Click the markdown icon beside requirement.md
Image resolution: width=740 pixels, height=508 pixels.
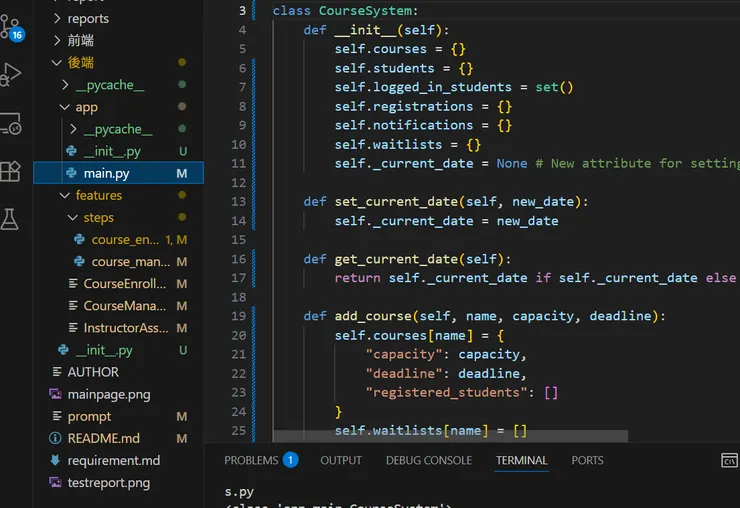55,460
